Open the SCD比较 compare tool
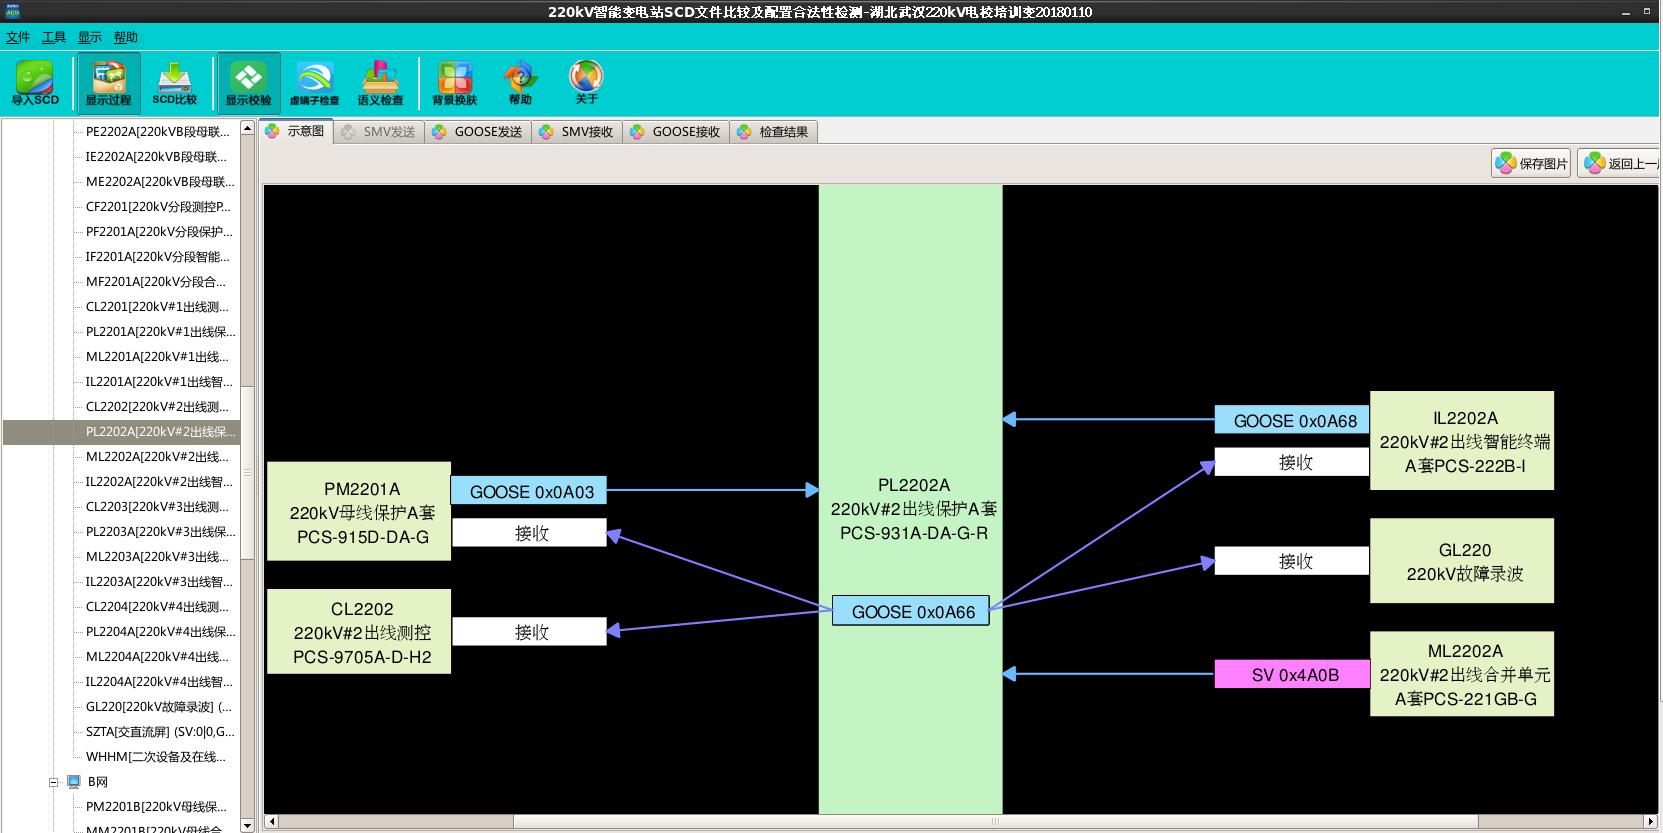Viewport: 1663px width, 833px height. click(175, 82)
